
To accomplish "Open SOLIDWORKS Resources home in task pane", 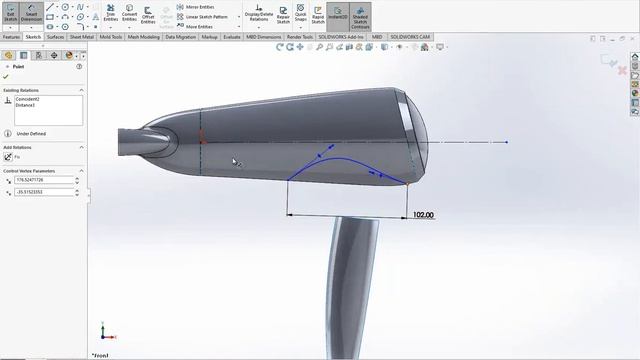I will point(635,56).
